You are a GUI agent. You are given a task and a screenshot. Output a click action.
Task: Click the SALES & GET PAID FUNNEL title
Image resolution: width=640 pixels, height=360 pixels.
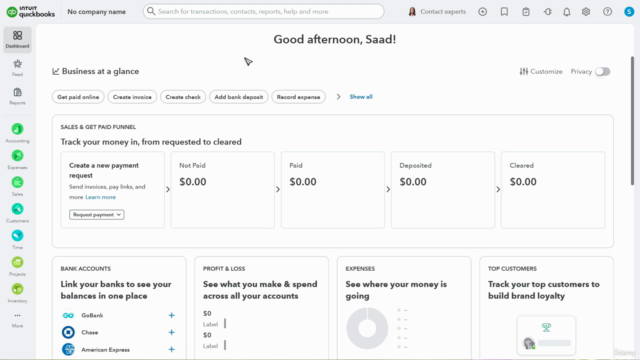pos(98,127)
